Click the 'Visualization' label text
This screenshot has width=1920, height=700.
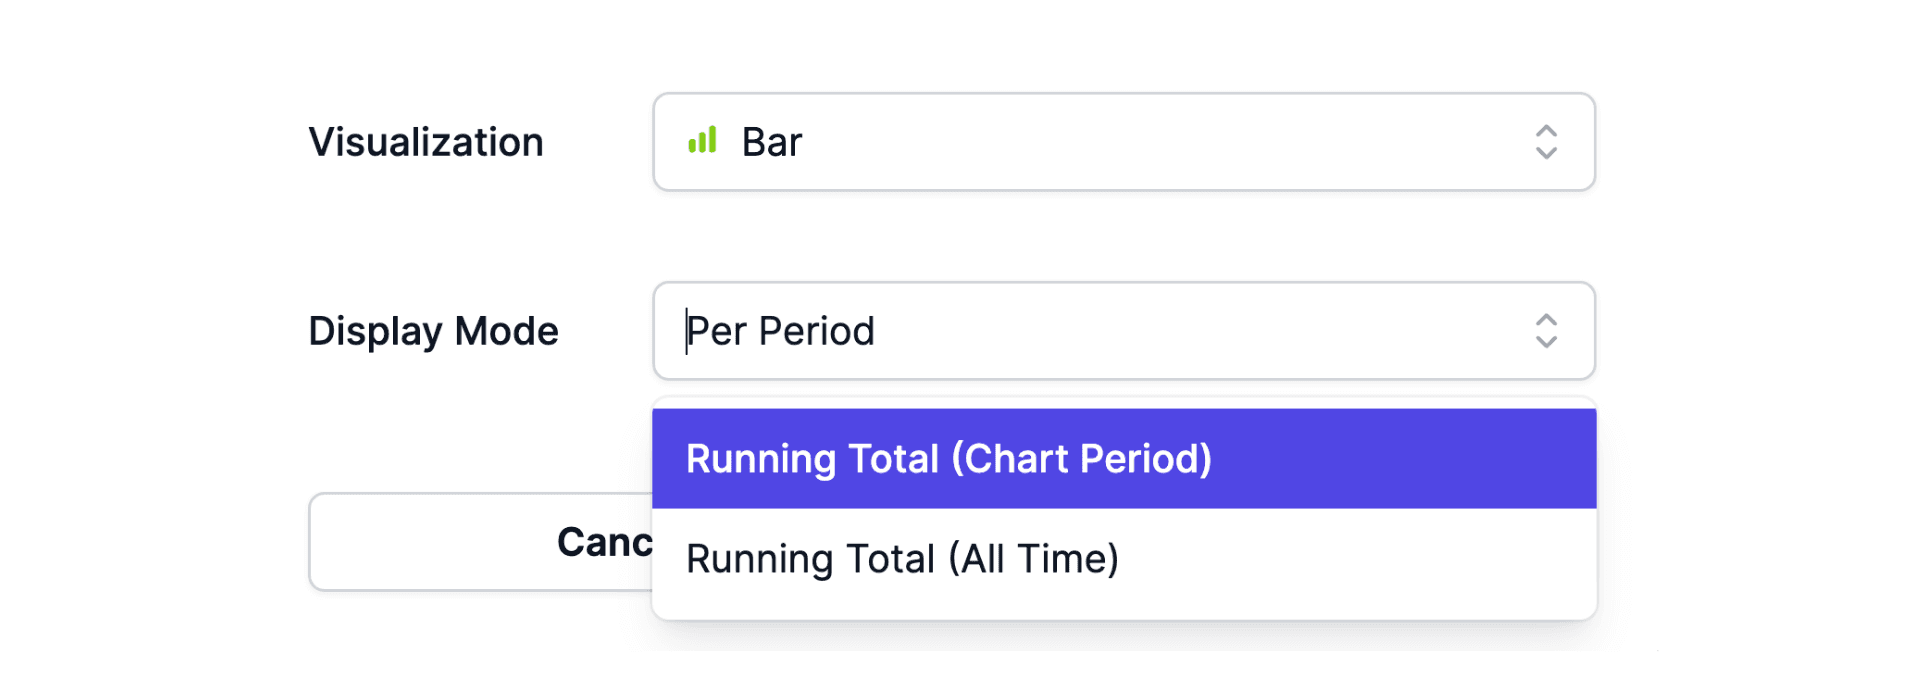point(426,142)
